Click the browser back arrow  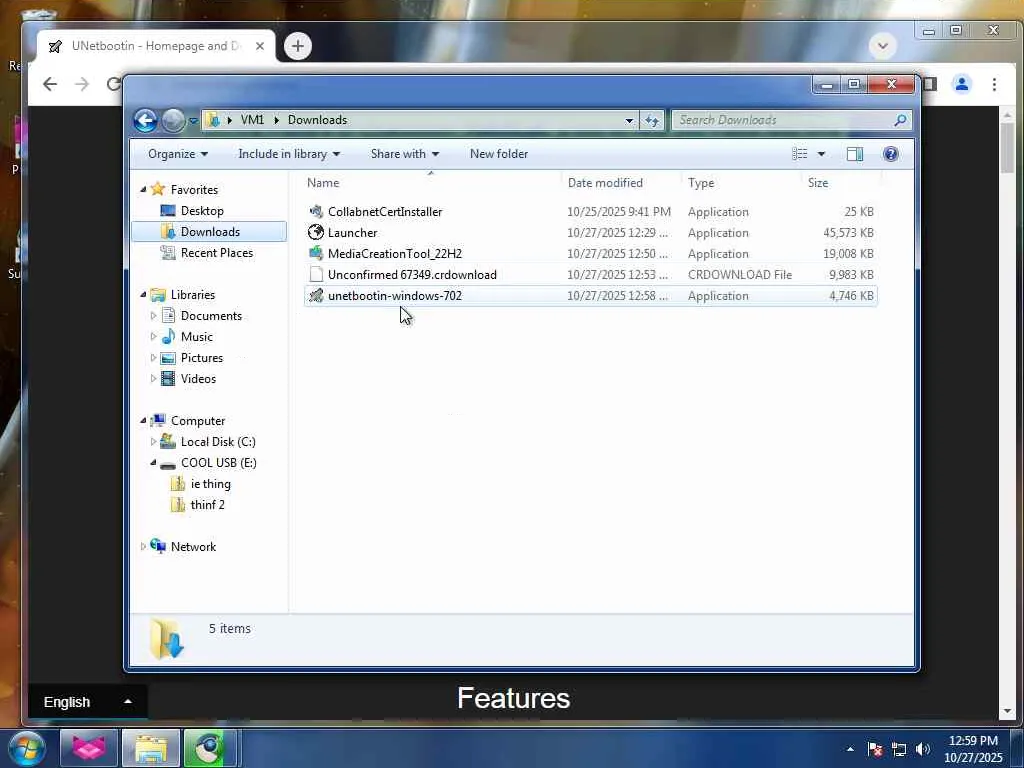pyautogui.click(x=50, y=84)
